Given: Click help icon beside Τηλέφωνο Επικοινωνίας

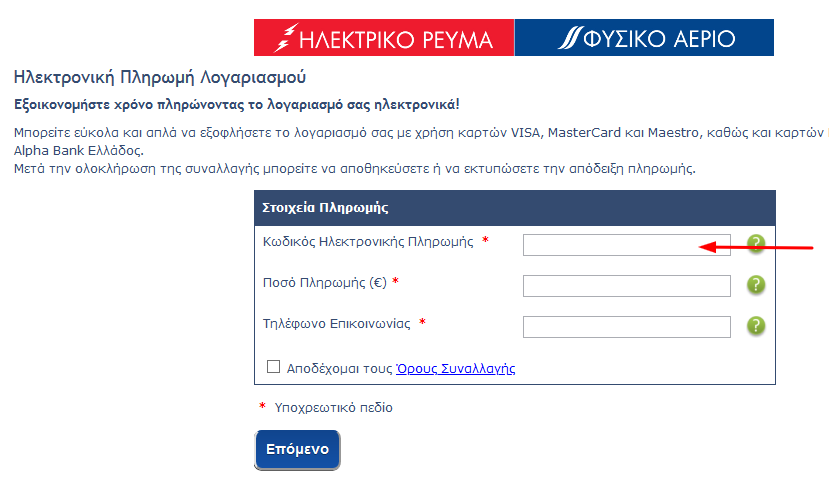Looking at the screenshot, I should coord(756,325).
